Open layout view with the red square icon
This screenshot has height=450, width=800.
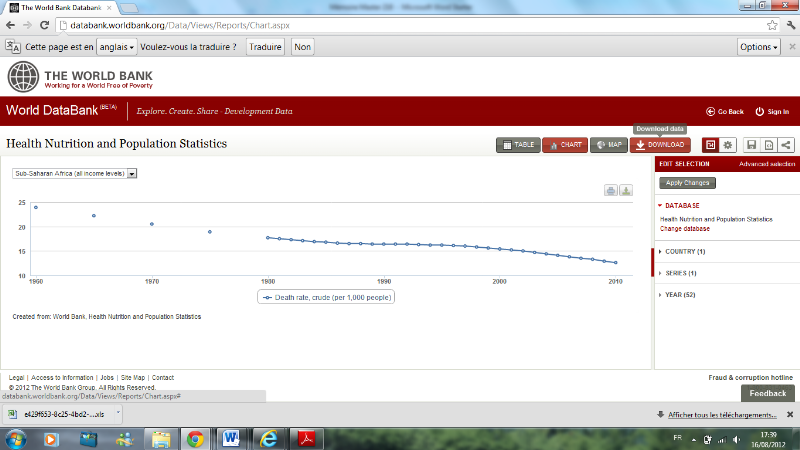click(710, 145)
